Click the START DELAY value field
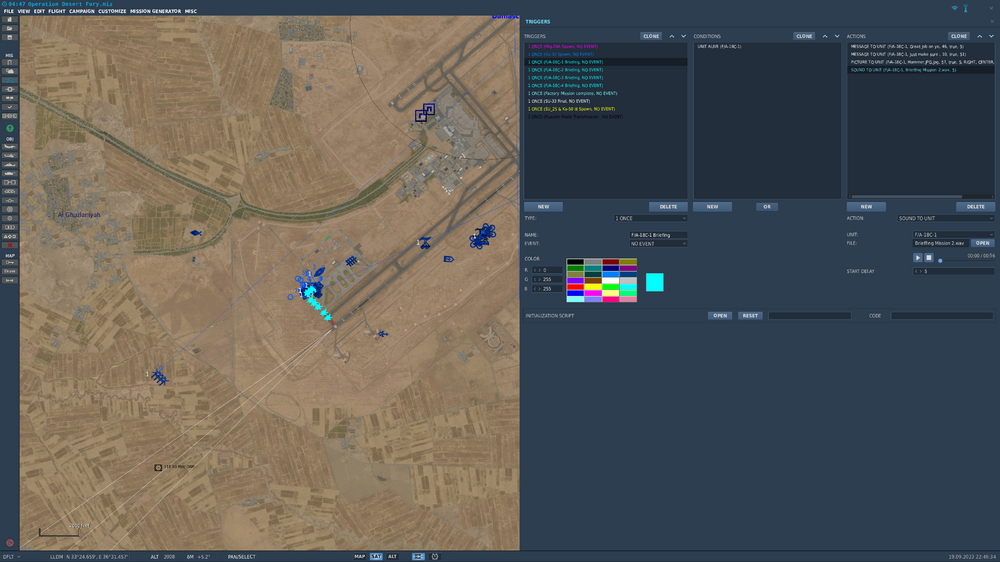 tap(953, 271)
